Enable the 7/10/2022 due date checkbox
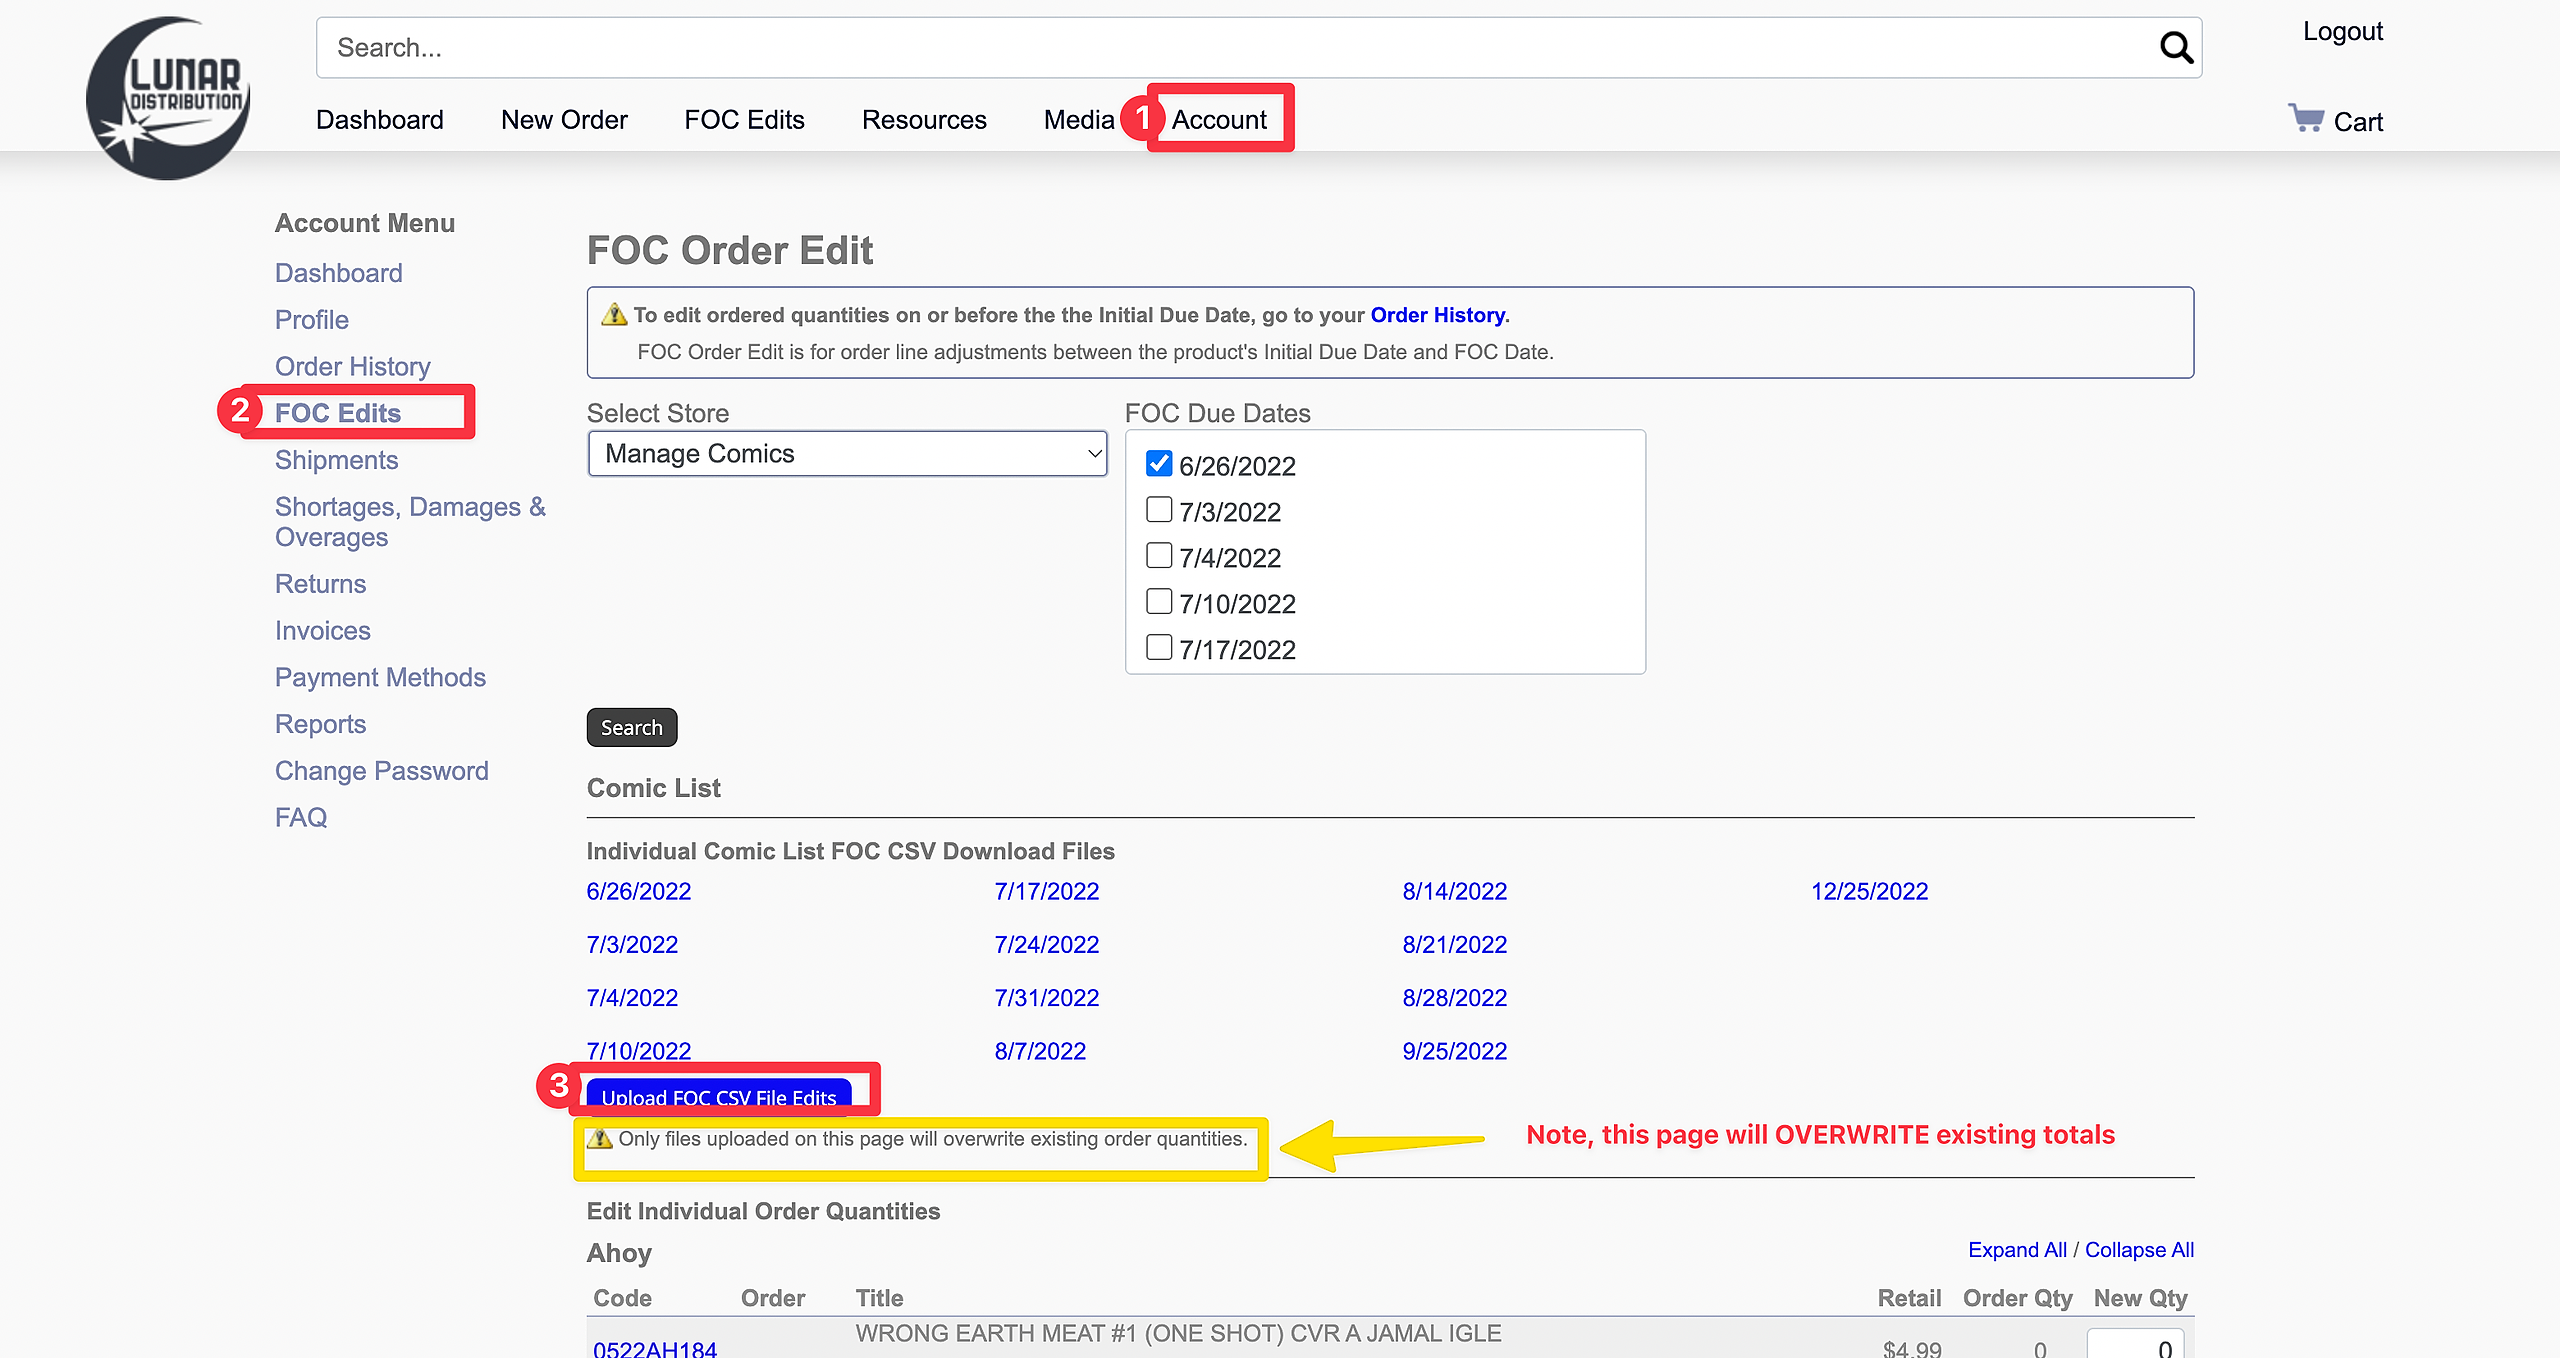 tap(1158, 602)
